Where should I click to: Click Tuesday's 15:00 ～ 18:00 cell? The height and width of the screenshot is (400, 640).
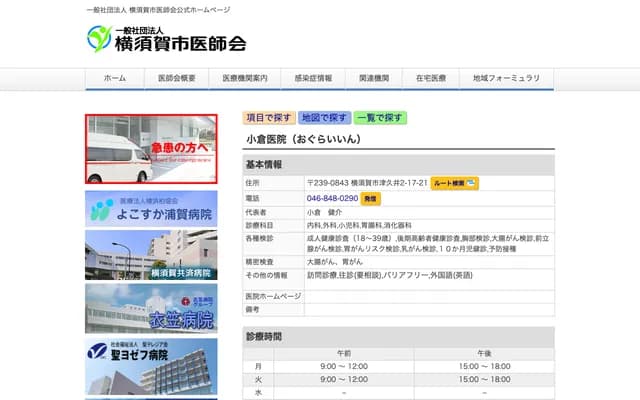point(484,380)
